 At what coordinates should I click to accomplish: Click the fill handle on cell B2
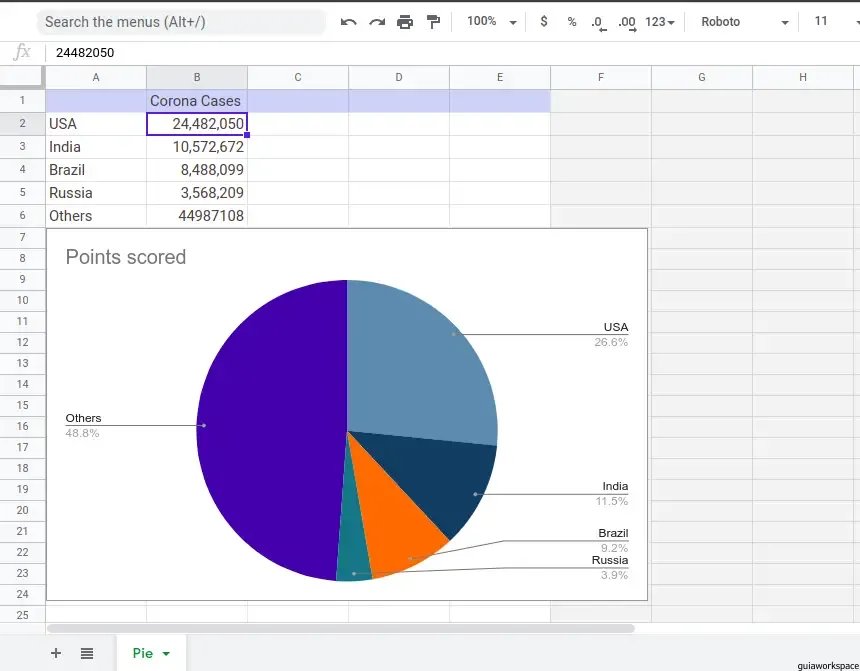(247, 135)
